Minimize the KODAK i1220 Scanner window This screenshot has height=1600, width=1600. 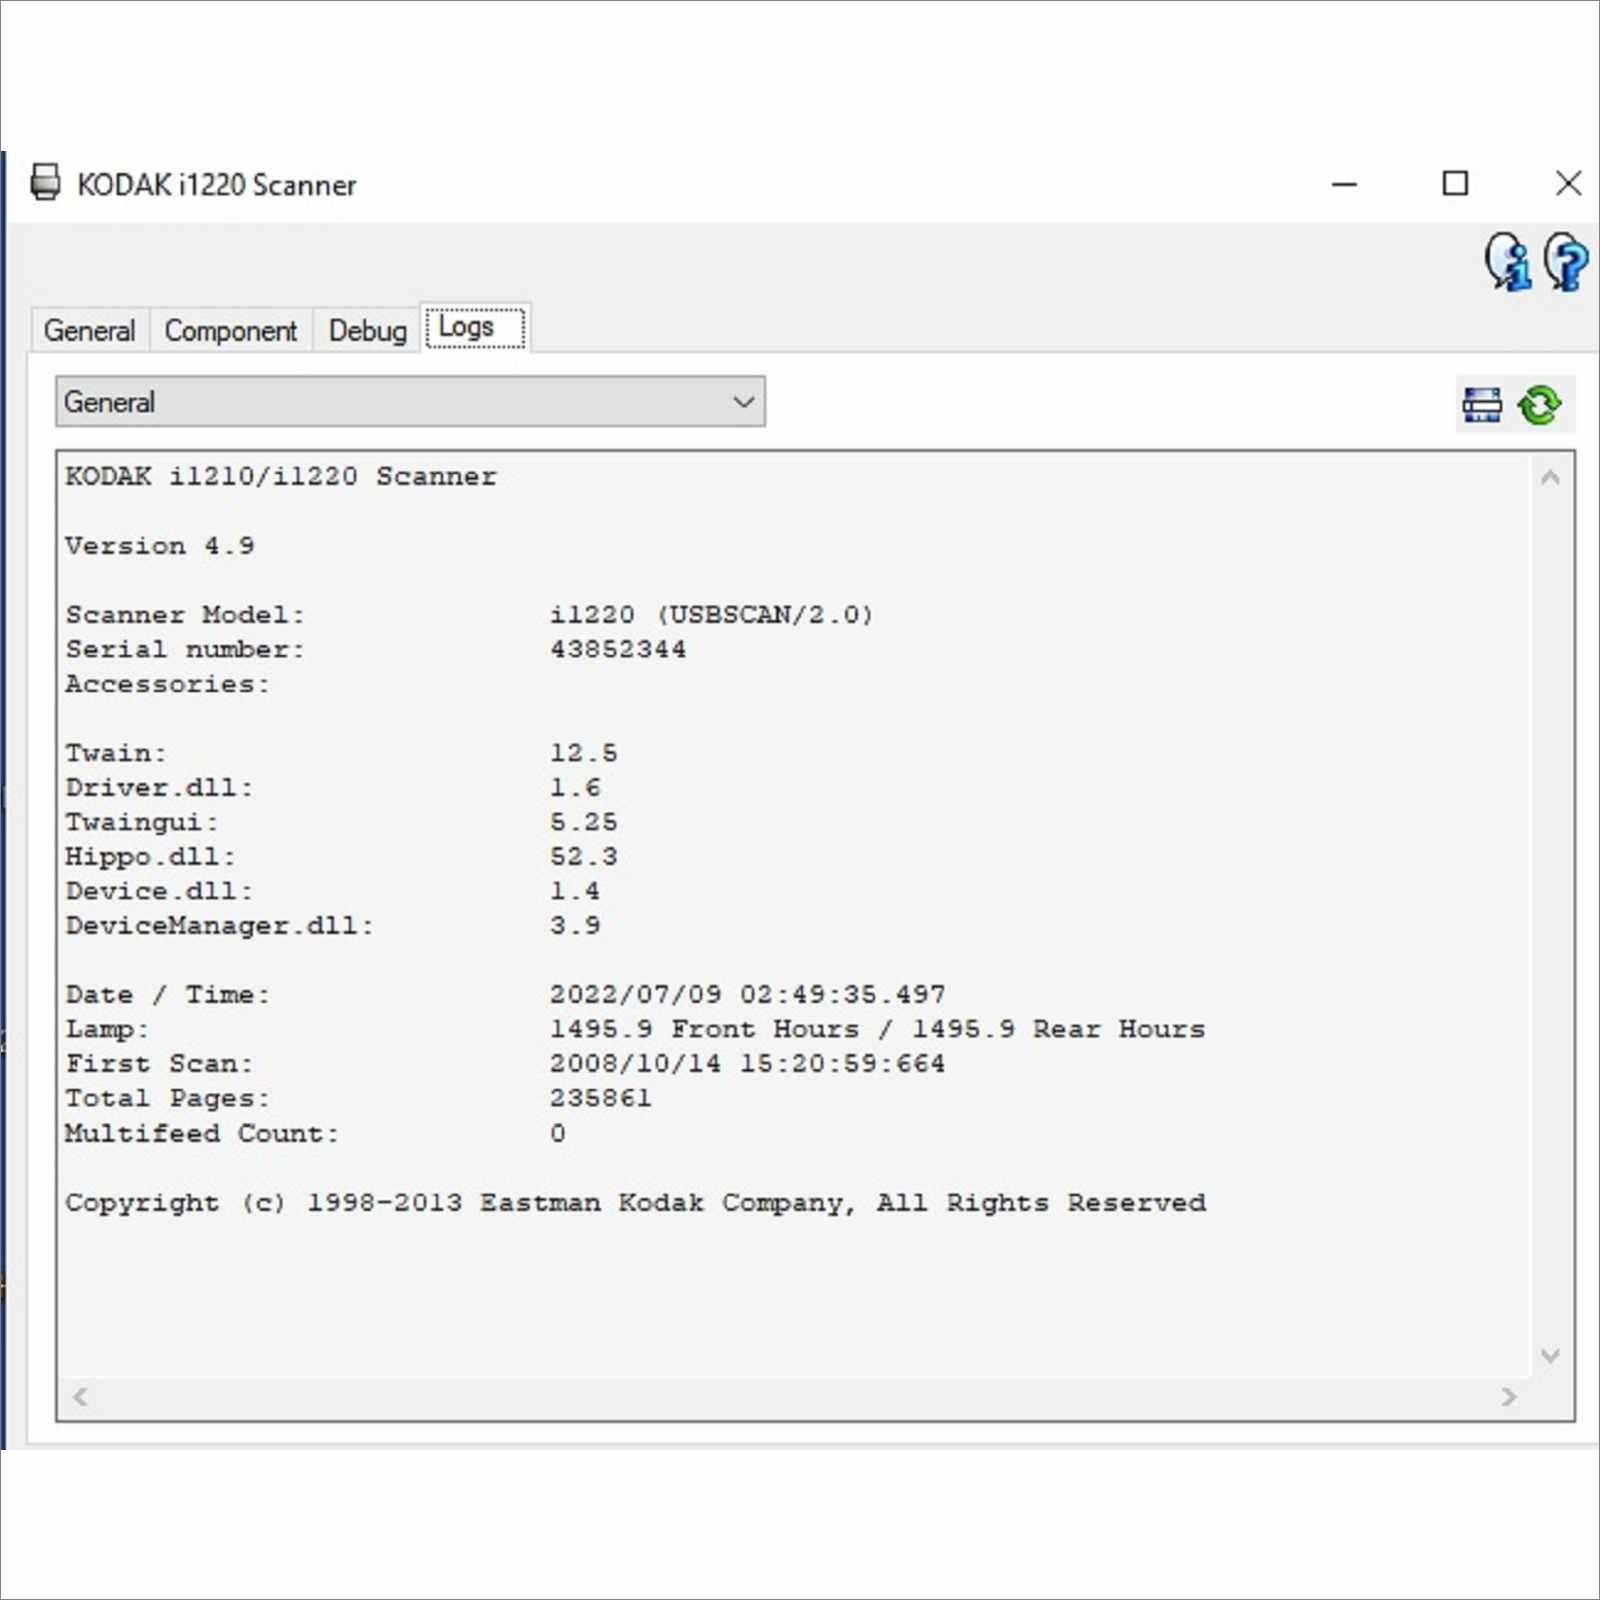(x=1345, y=184)
